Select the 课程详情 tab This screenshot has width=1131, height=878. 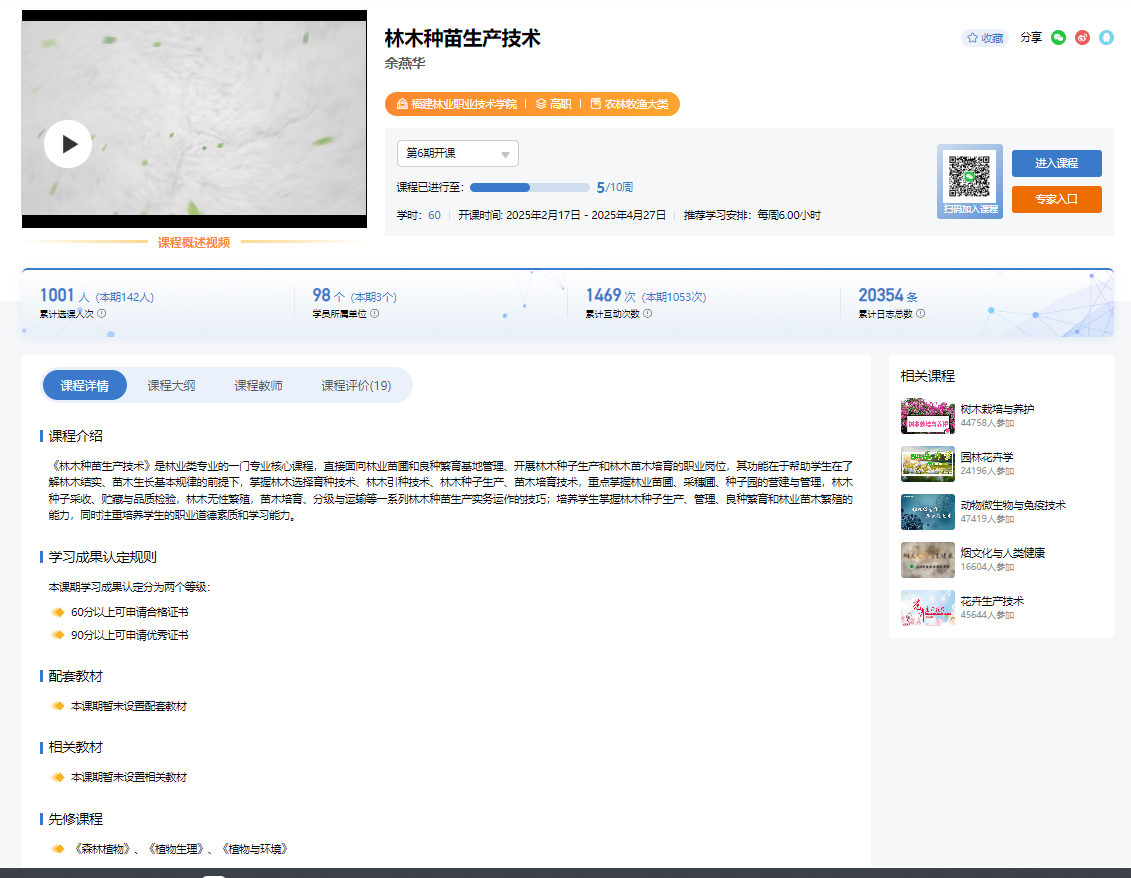coord(84,385)
